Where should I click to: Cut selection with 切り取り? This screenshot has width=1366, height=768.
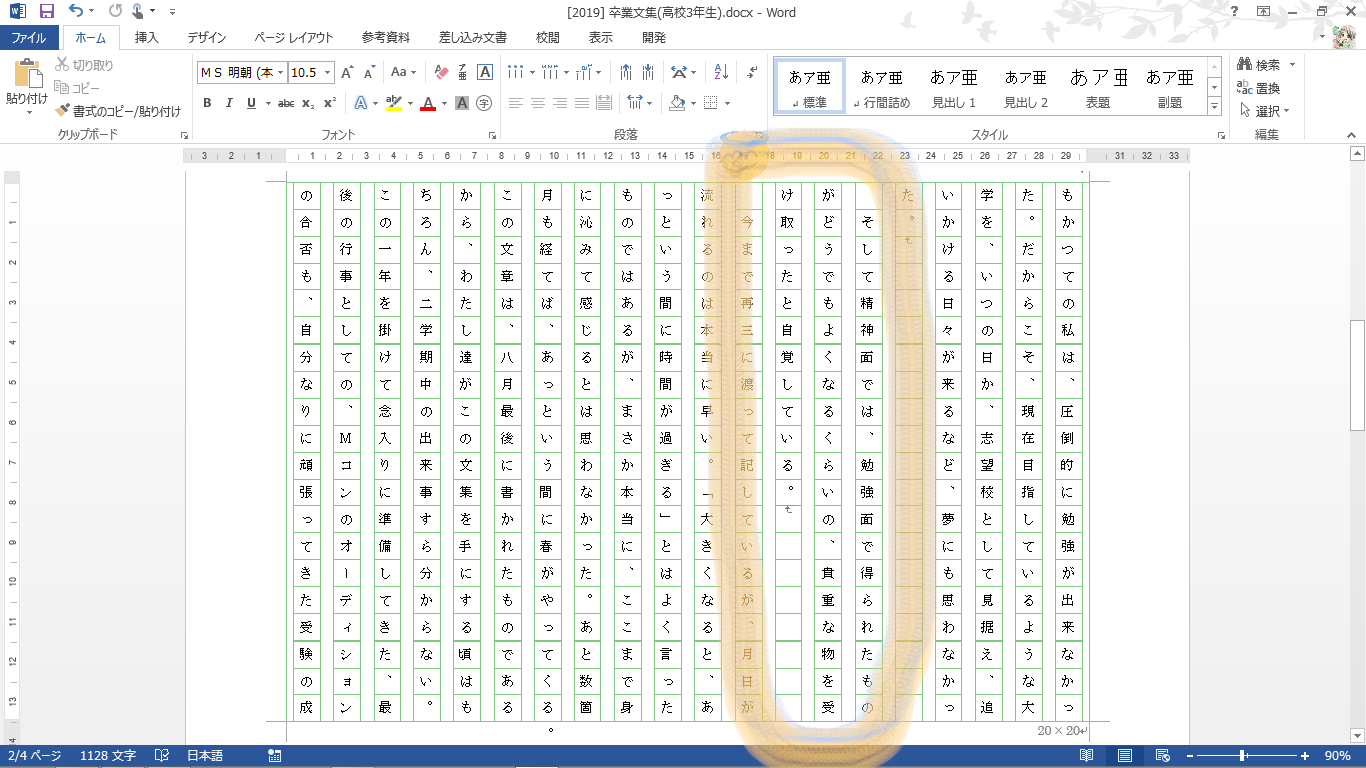click(x=84, y=65)
